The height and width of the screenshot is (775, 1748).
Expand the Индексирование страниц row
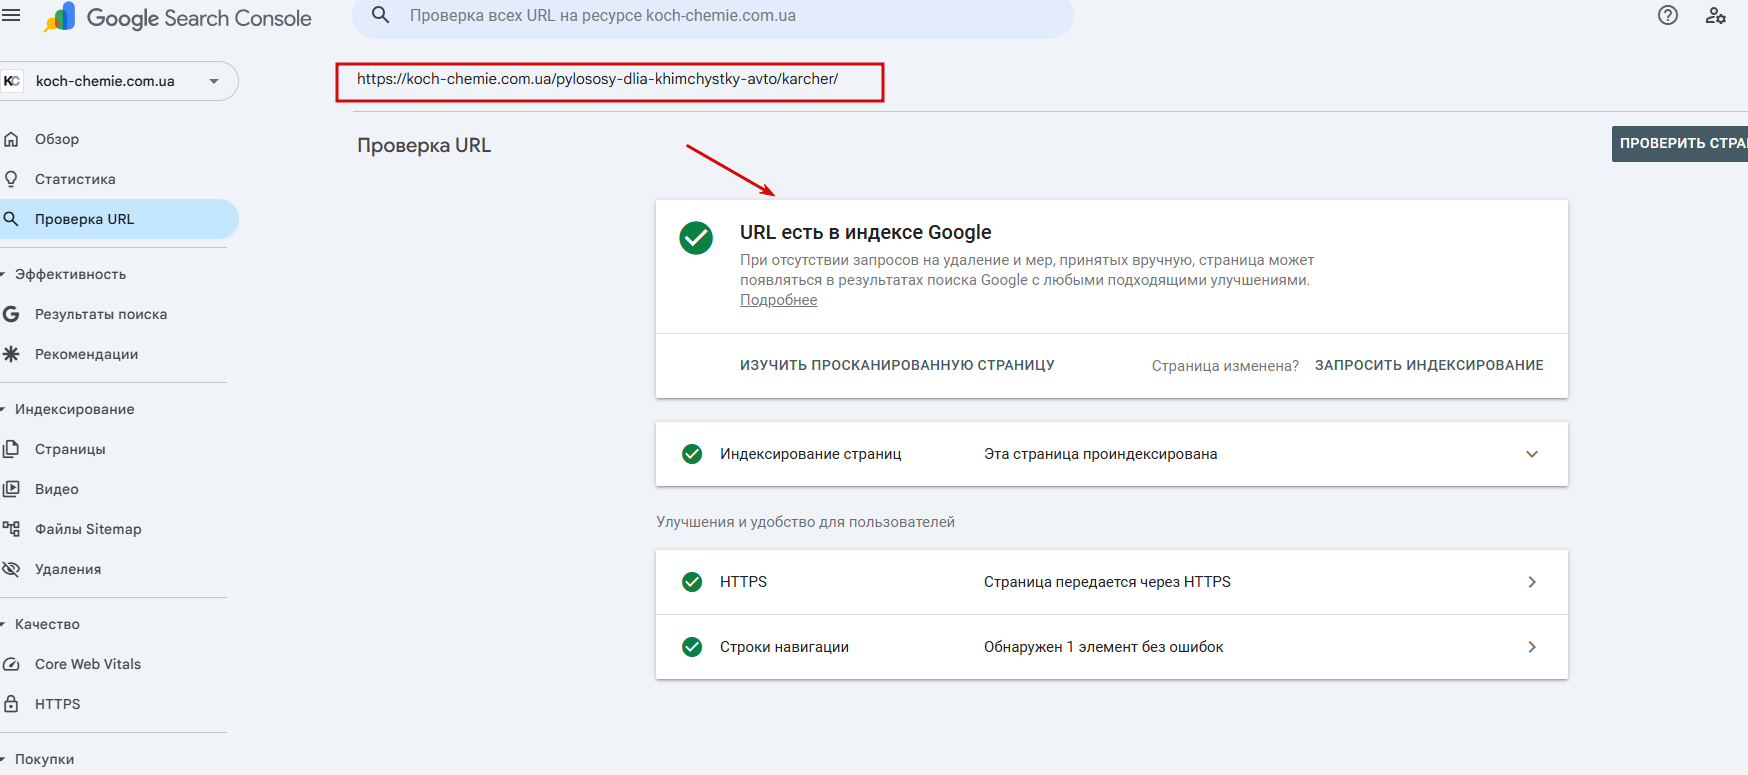[x=1531, y=454]
